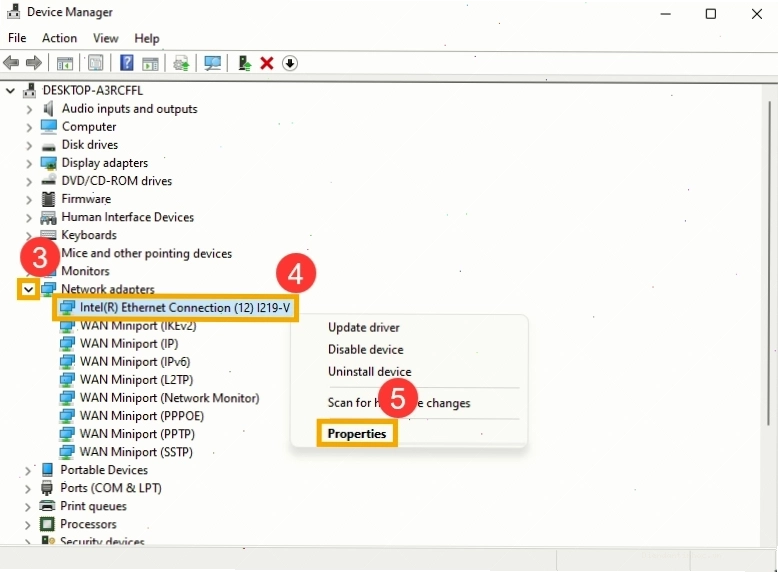Image resolution: width=778 pixels, height=572 pixels.
Task: Select WAN Miniport (SSTP)
Action: tap(136, 452)
